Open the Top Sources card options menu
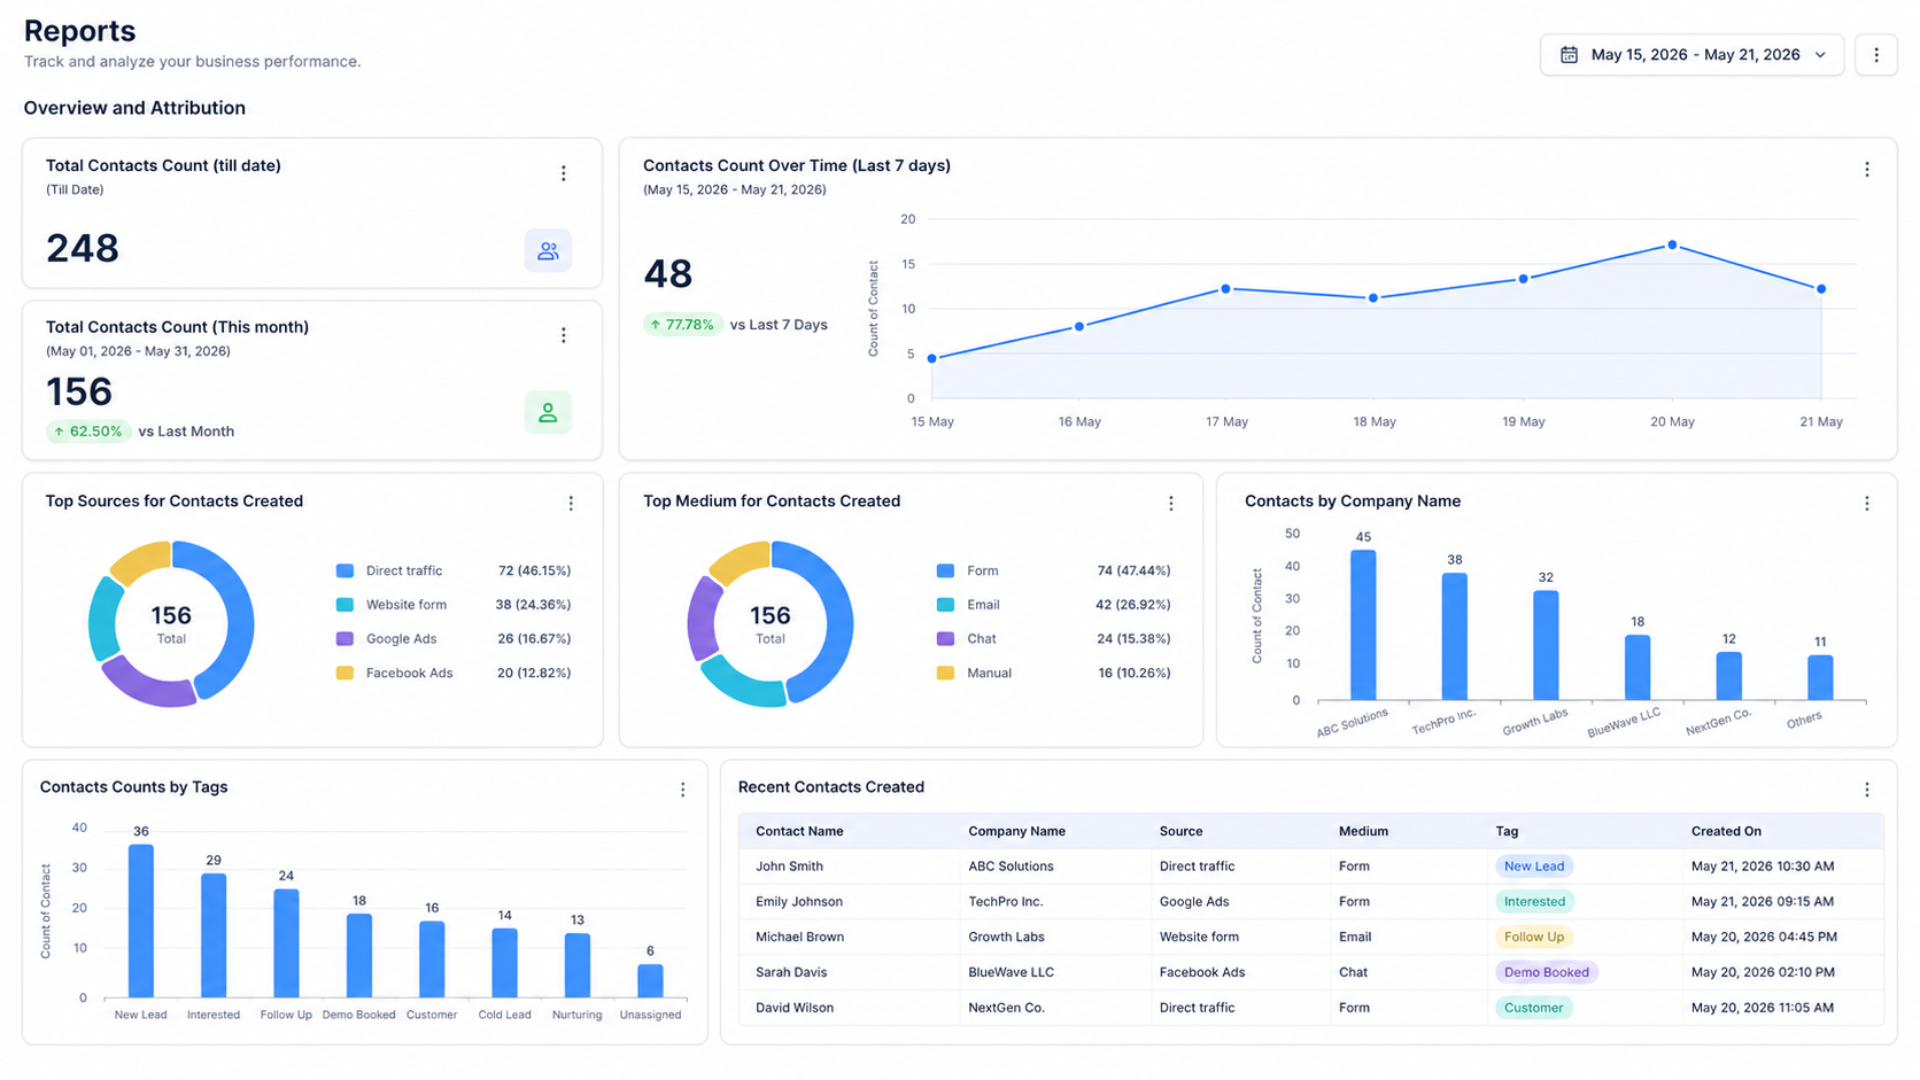This screenshot has height=1080, width=1920. (571, 503)
